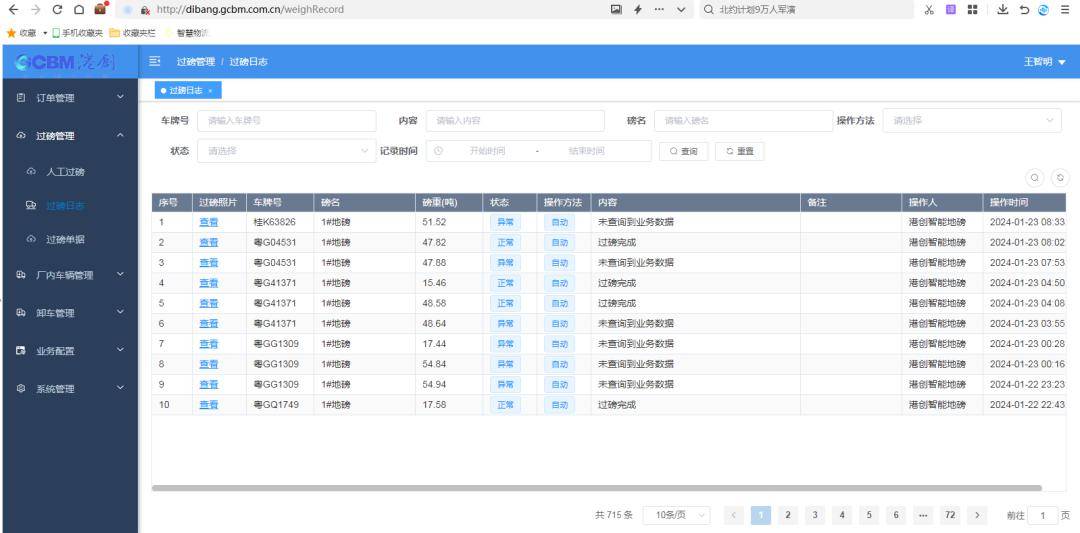The height and width of the screenshot is (533, 1080).
Task: Click the 重置 reset button
Action: point(740,151)
